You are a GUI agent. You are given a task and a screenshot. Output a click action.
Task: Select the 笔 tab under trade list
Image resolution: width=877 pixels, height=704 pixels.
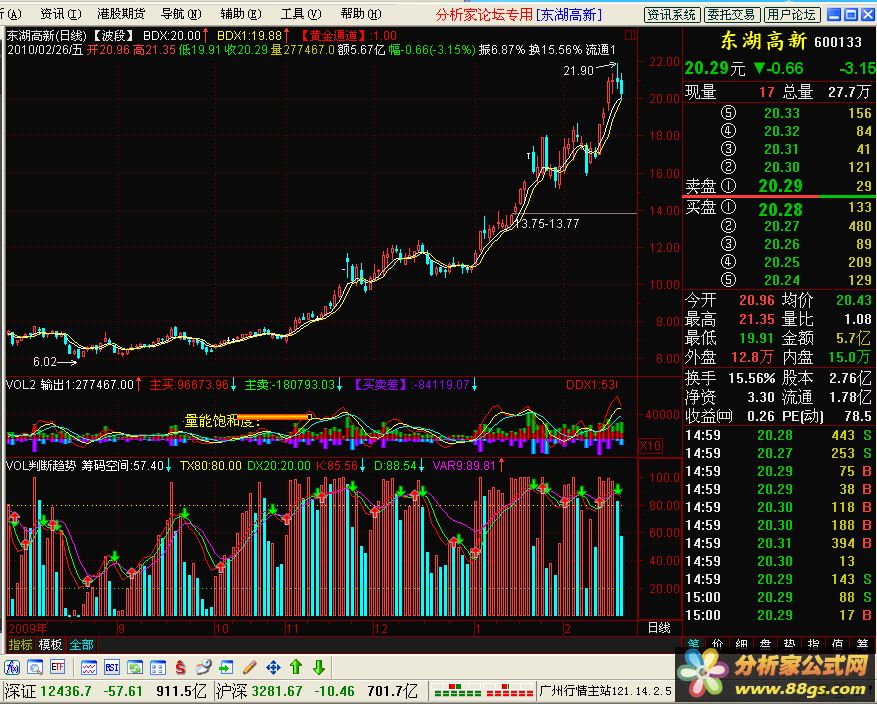pos(694,644)
